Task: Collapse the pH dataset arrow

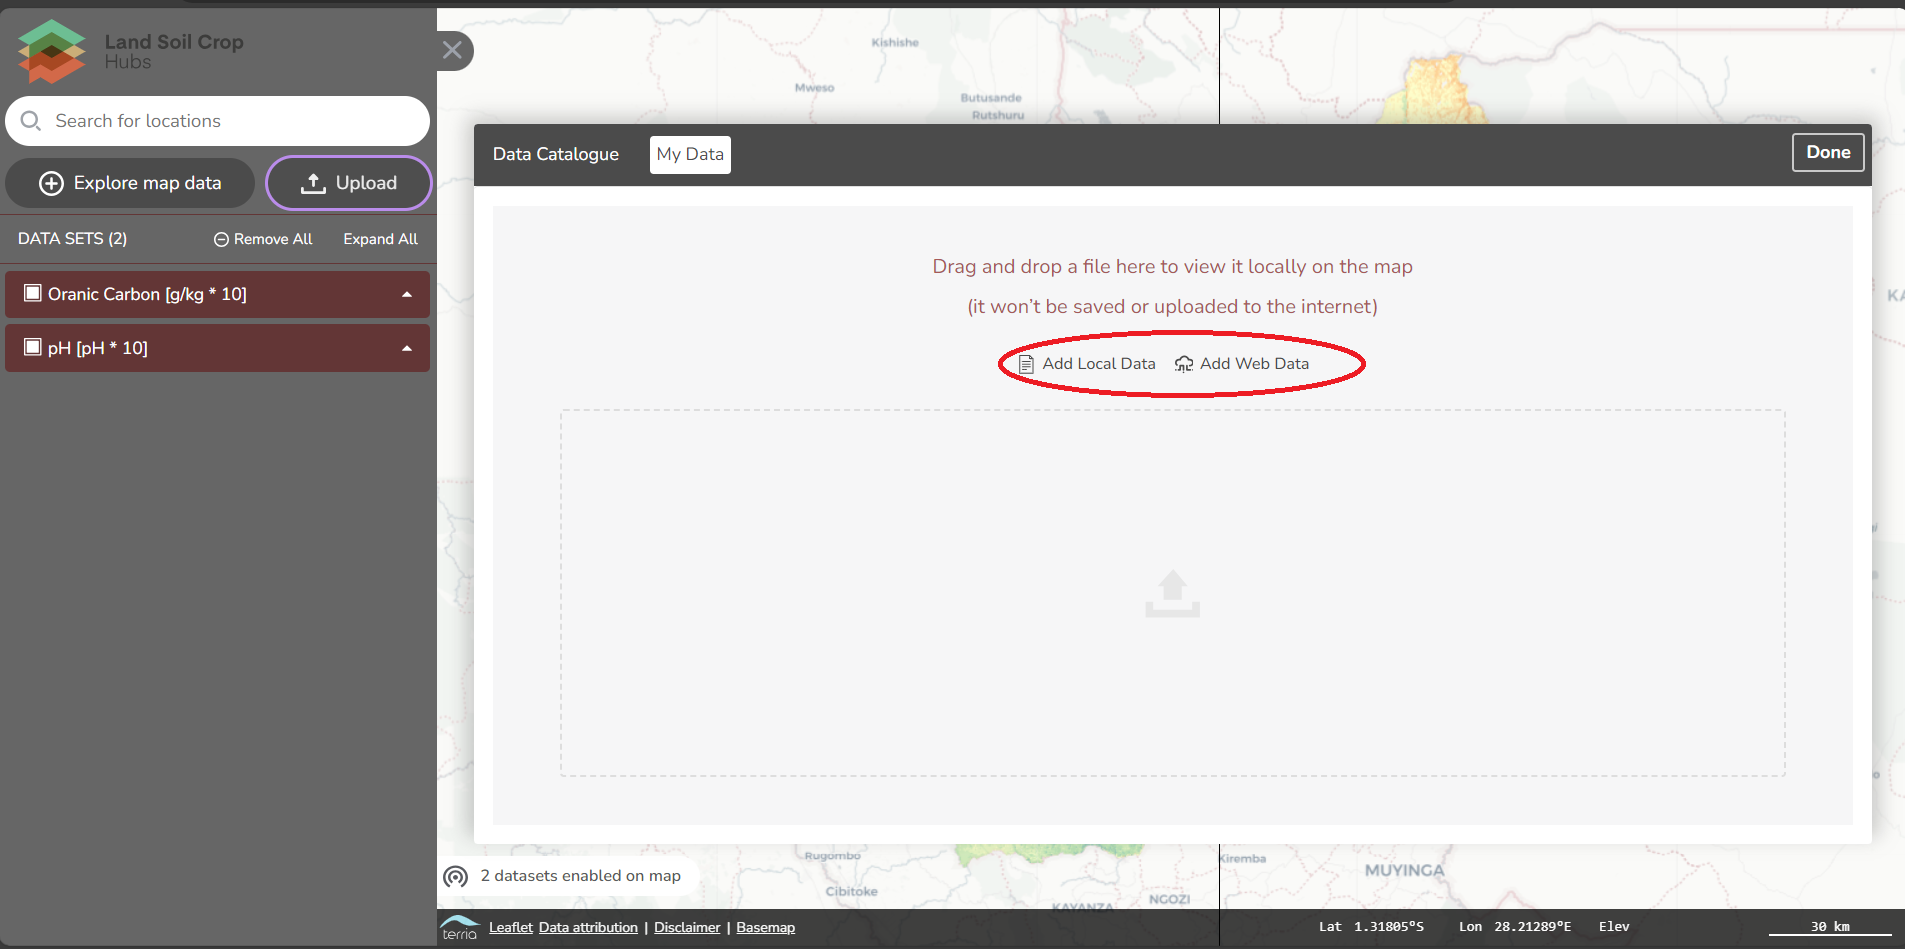Action: [407, 349]
